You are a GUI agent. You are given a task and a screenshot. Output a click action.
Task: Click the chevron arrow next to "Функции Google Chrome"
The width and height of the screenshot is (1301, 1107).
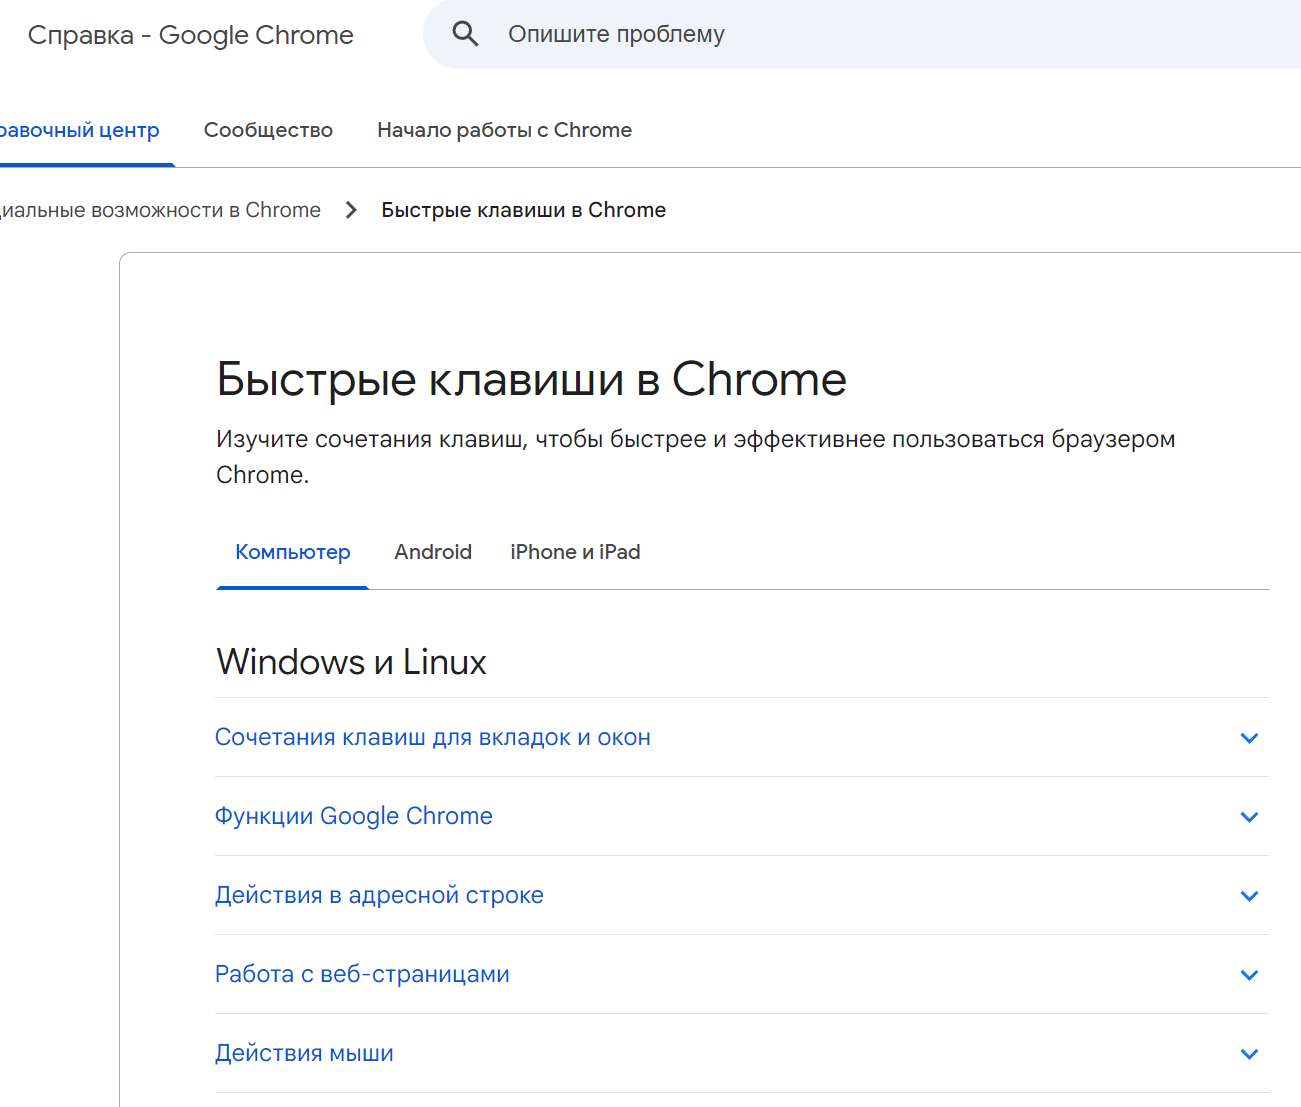1249,817
